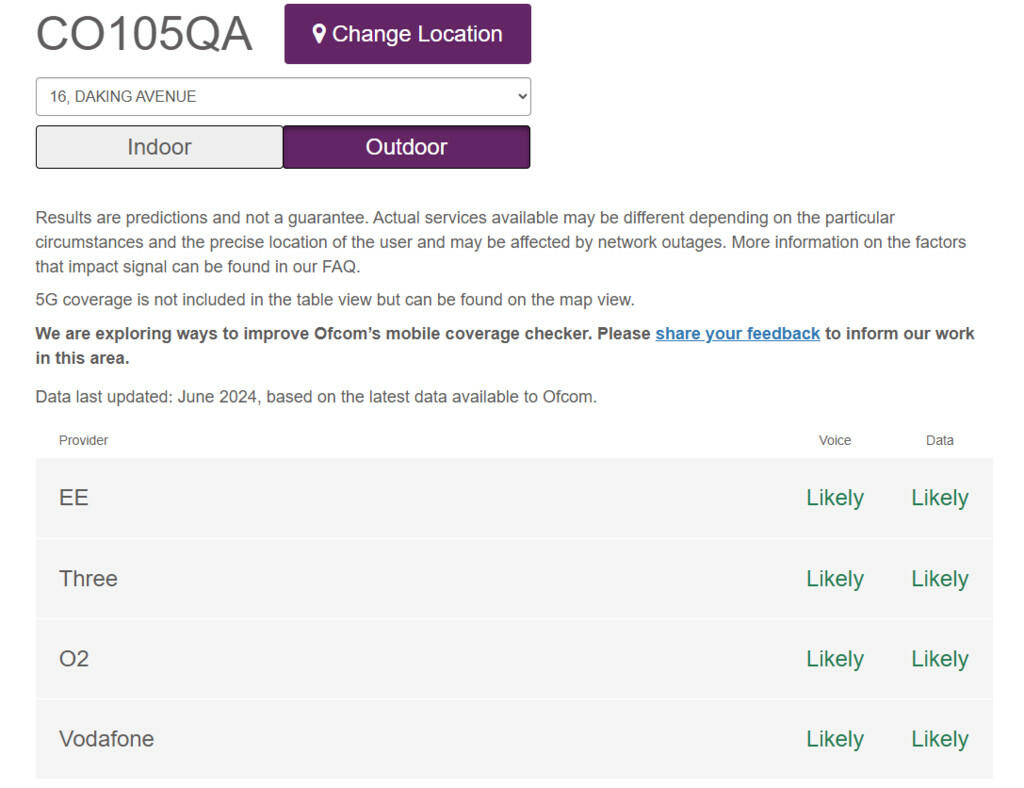The height and width of the screenshot is (788, 1024).
Task: Select the Outdoor coverage toggle
Action: click(x=406, y=147)
